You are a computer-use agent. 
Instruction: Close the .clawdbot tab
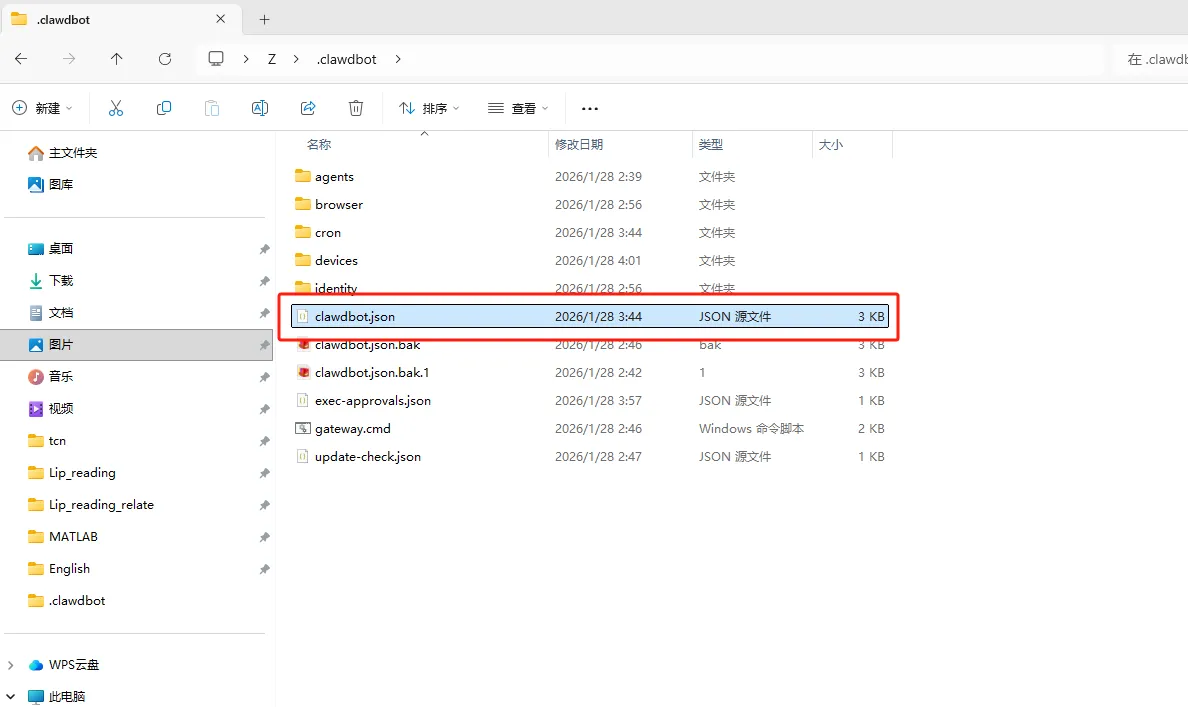[x=220, y=19]
